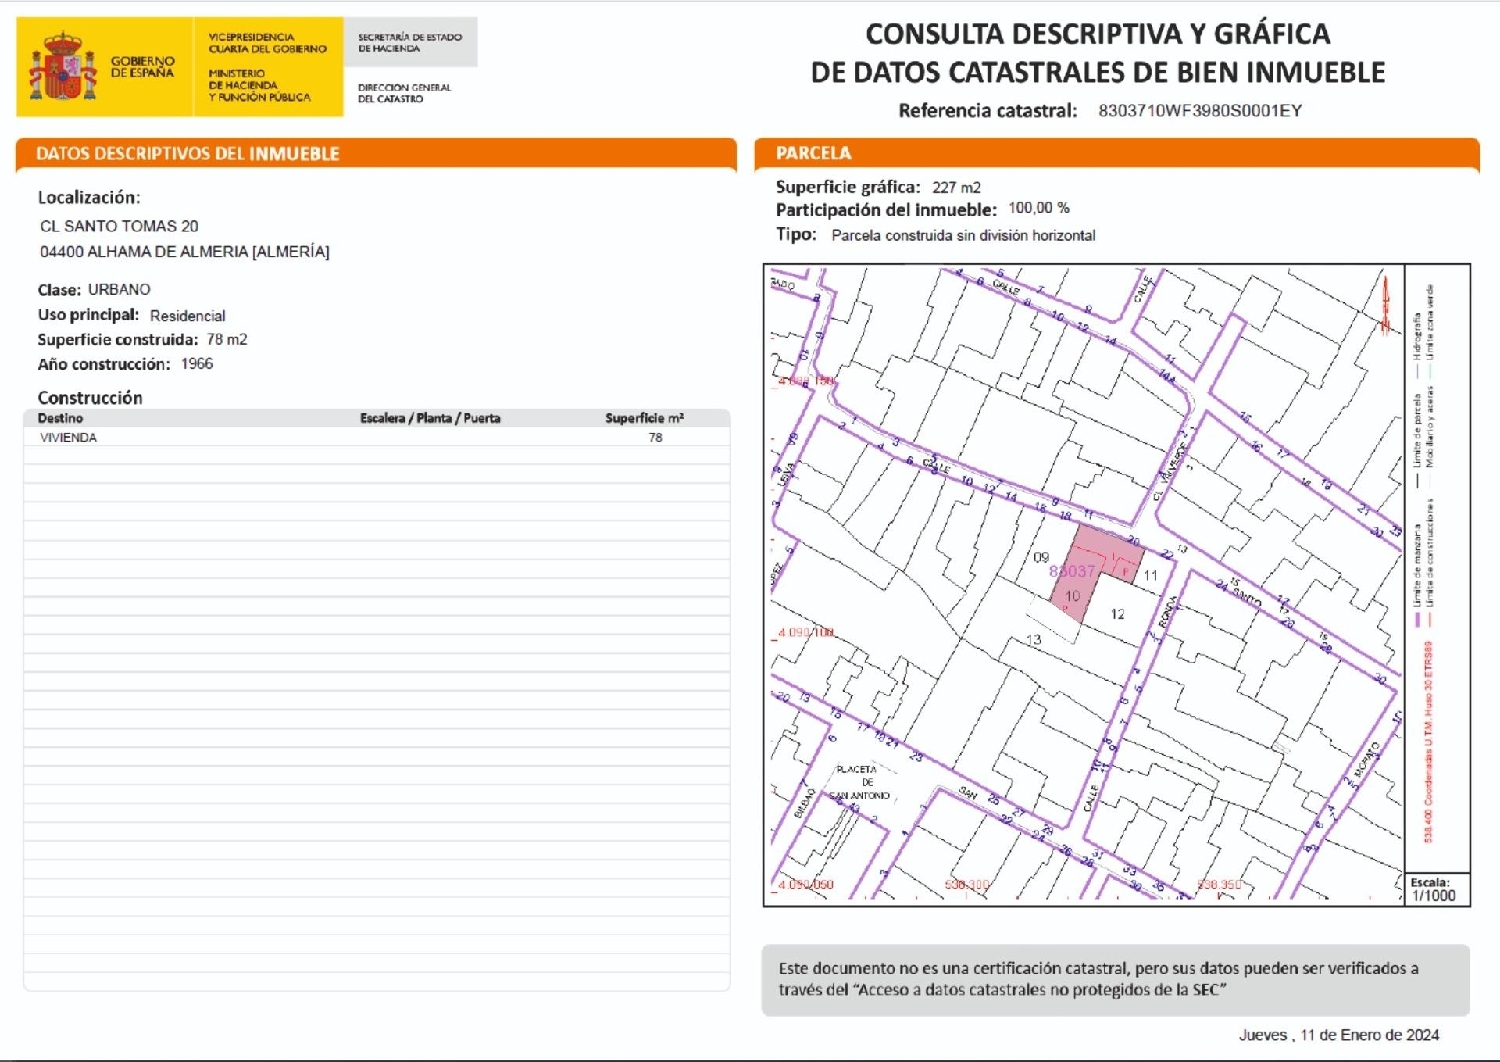Click 'Superficie construida' value 78 m2
1500x1062 pixels.
click(227, 340)
